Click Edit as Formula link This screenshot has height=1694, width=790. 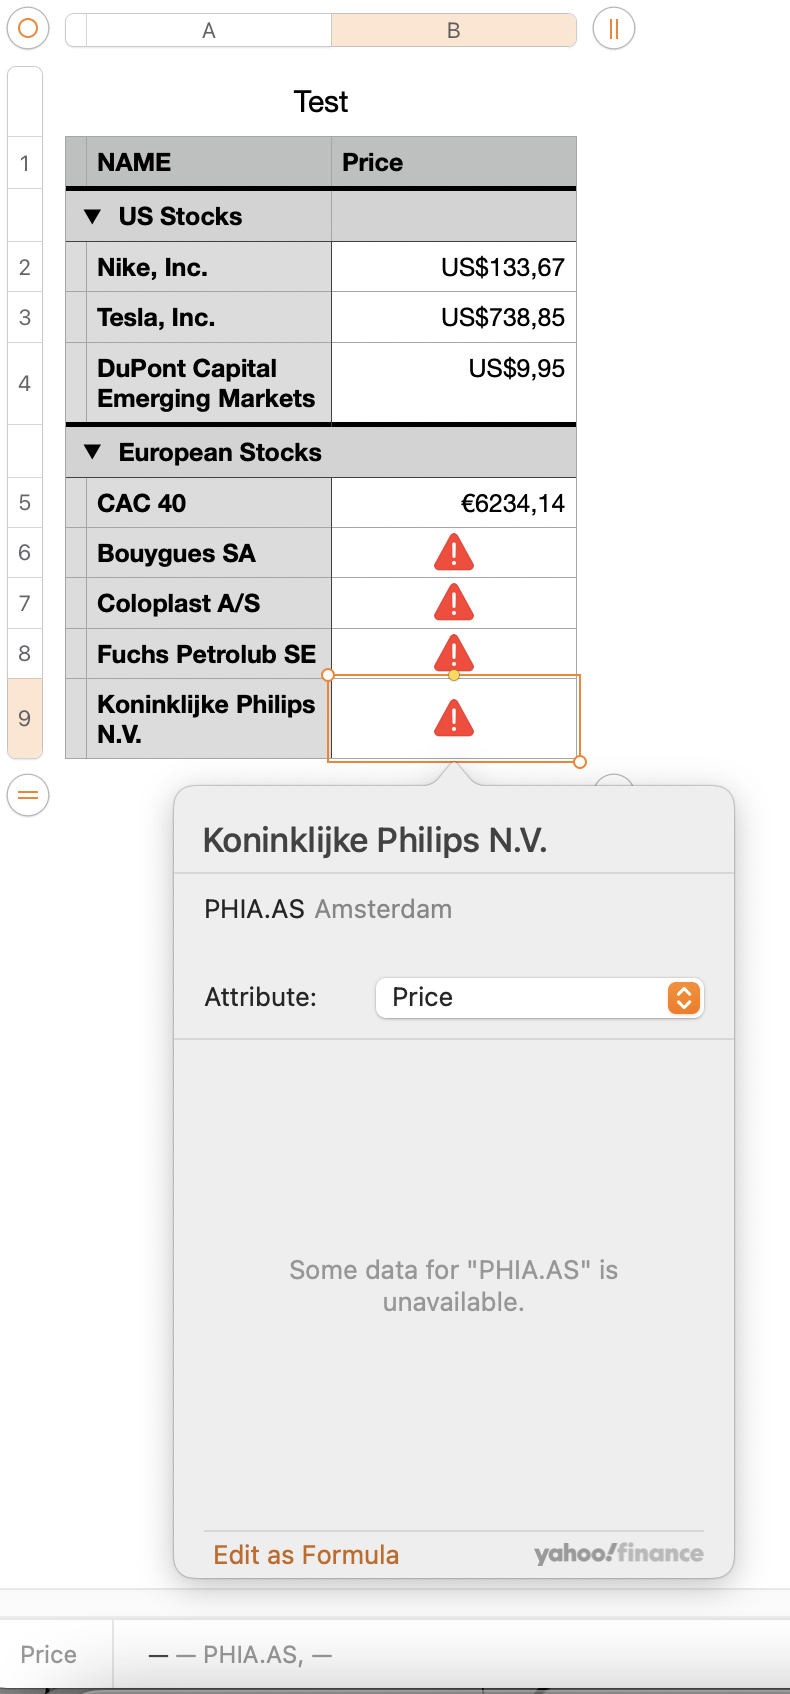tap(306, 1554)
